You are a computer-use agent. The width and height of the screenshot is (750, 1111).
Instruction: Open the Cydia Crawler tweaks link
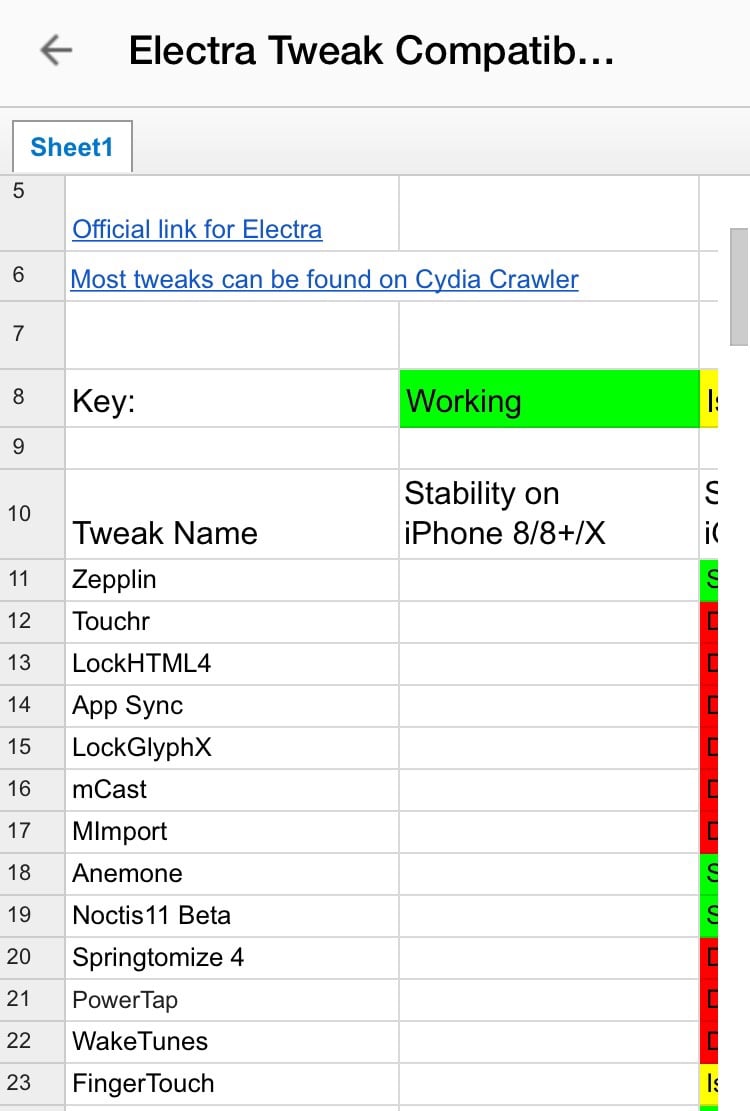click(x=324, y=279)
